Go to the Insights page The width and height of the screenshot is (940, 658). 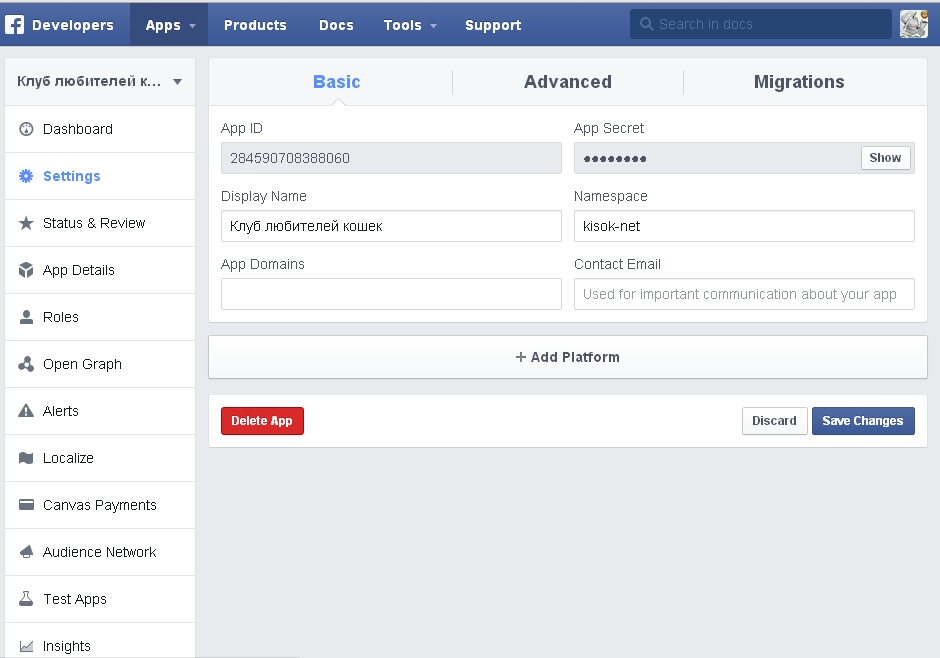pyautogui.click(x=100, y=641)
